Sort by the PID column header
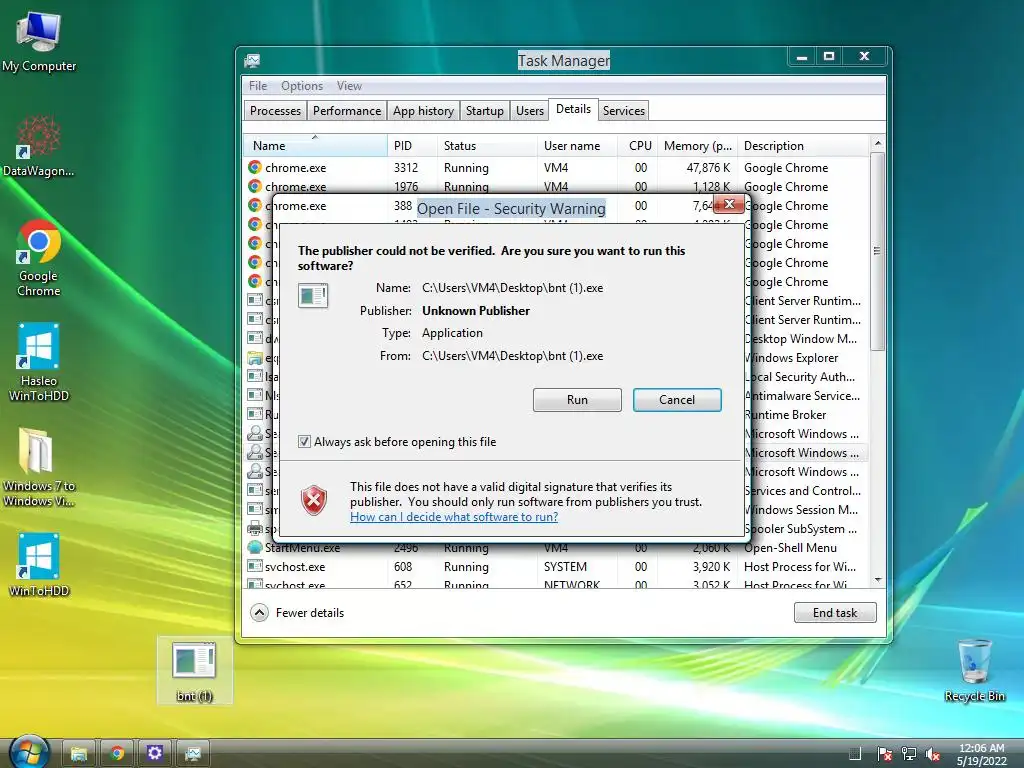 click(x=412, y=146)
